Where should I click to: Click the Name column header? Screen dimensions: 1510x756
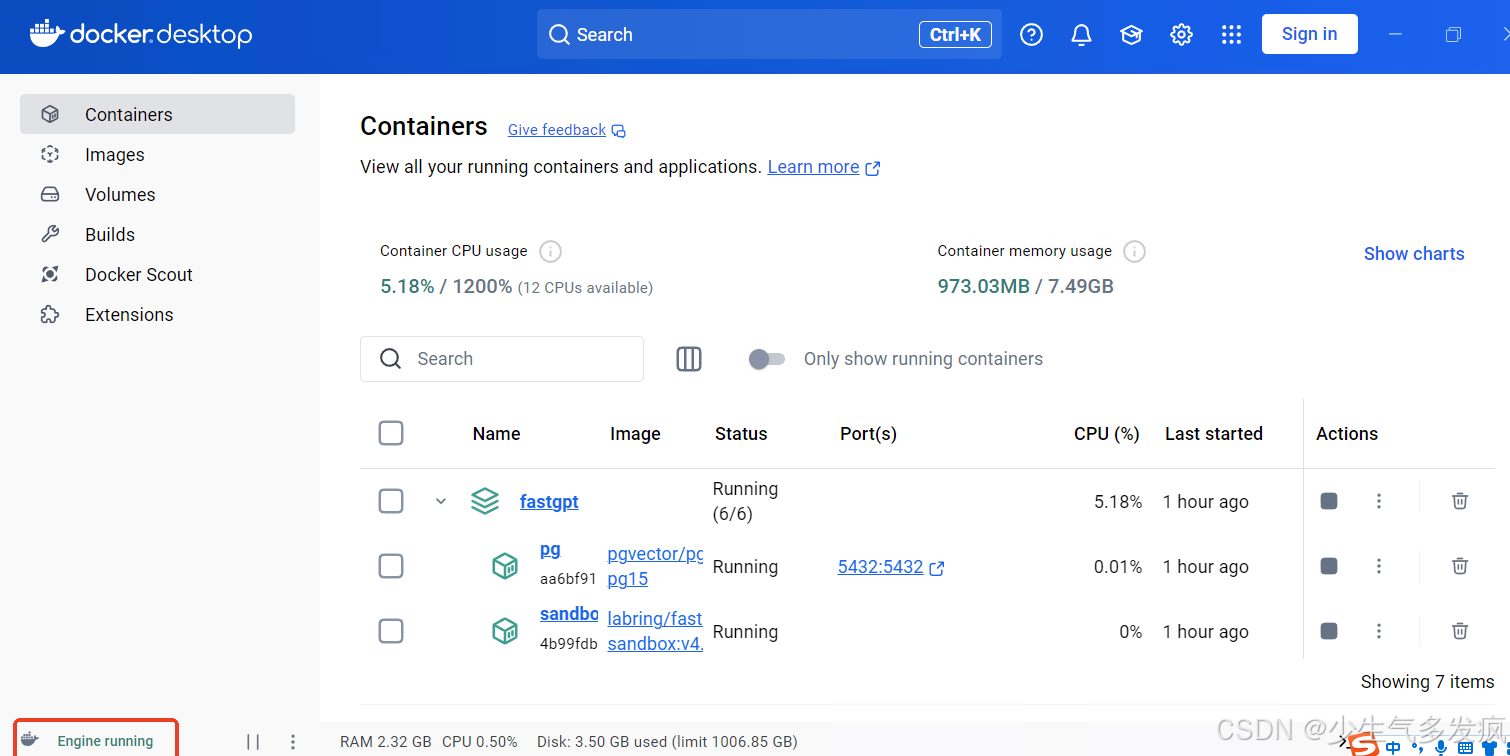click(497, 434)
